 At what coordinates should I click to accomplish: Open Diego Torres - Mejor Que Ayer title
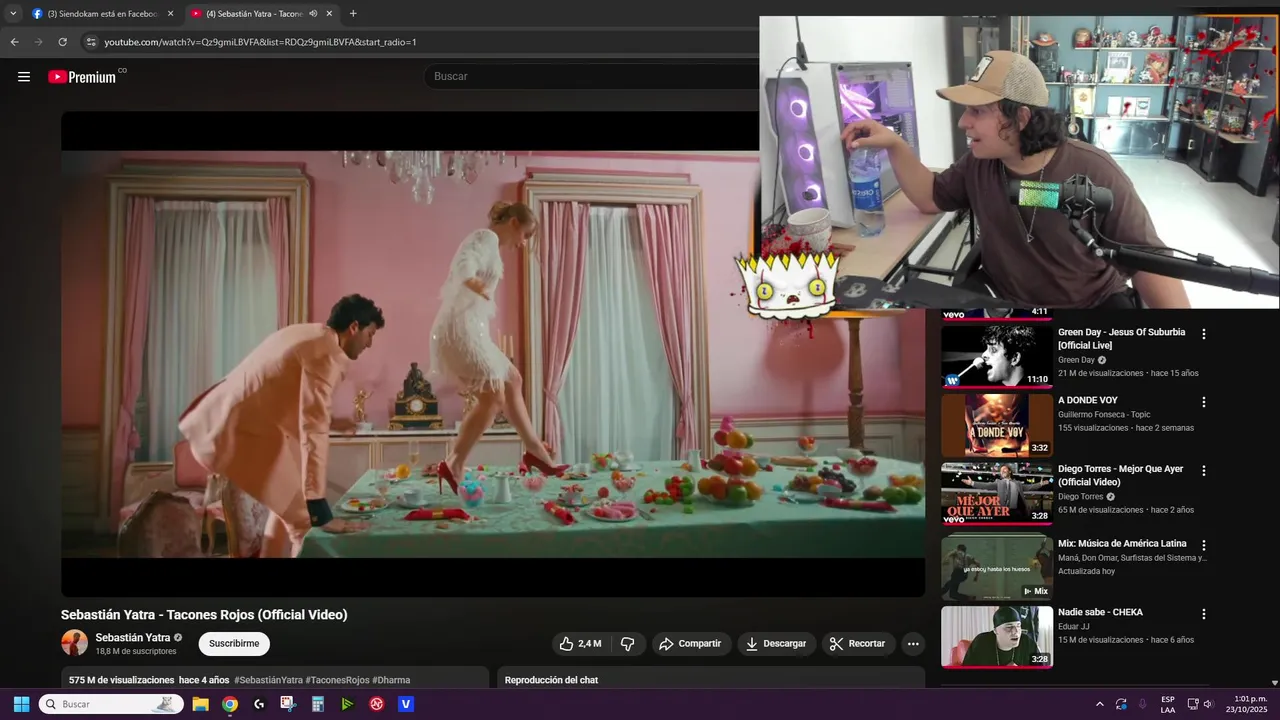point(1120,475)
